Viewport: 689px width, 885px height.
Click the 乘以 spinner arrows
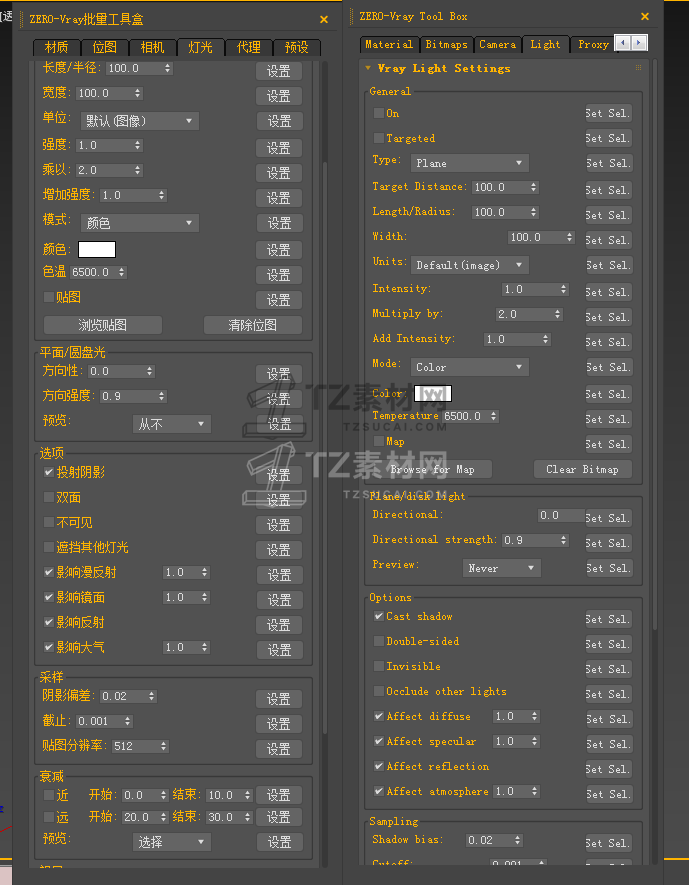138,170
